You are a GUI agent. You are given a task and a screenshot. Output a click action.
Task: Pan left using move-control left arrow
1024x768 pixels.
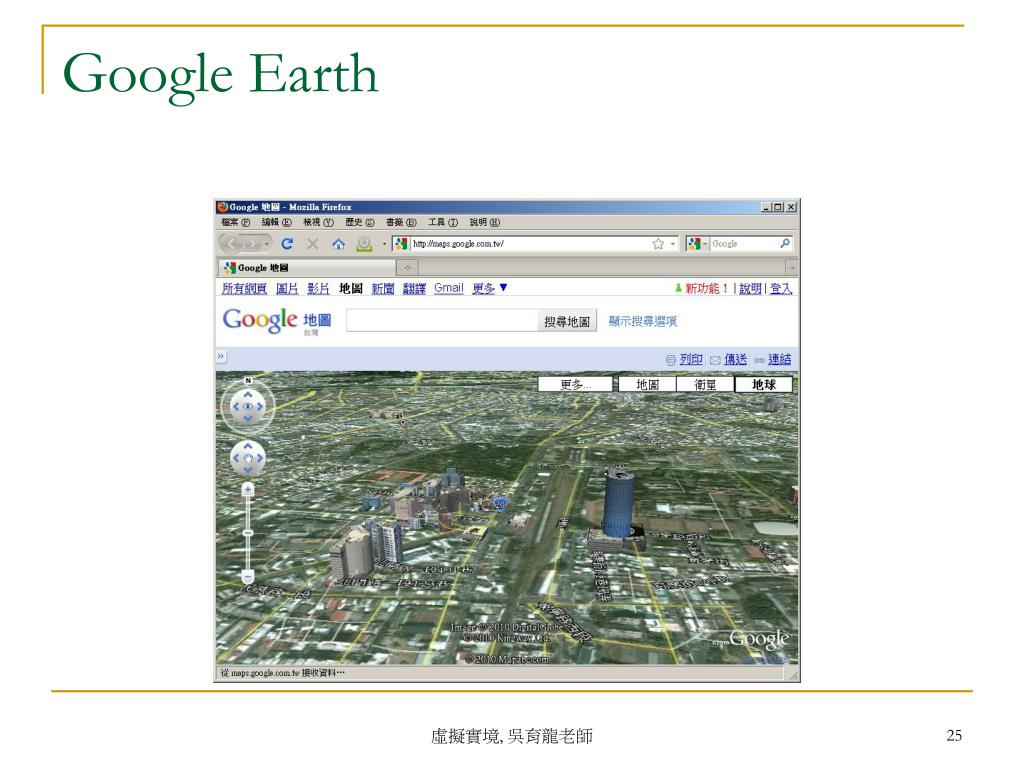coord(236,458)
